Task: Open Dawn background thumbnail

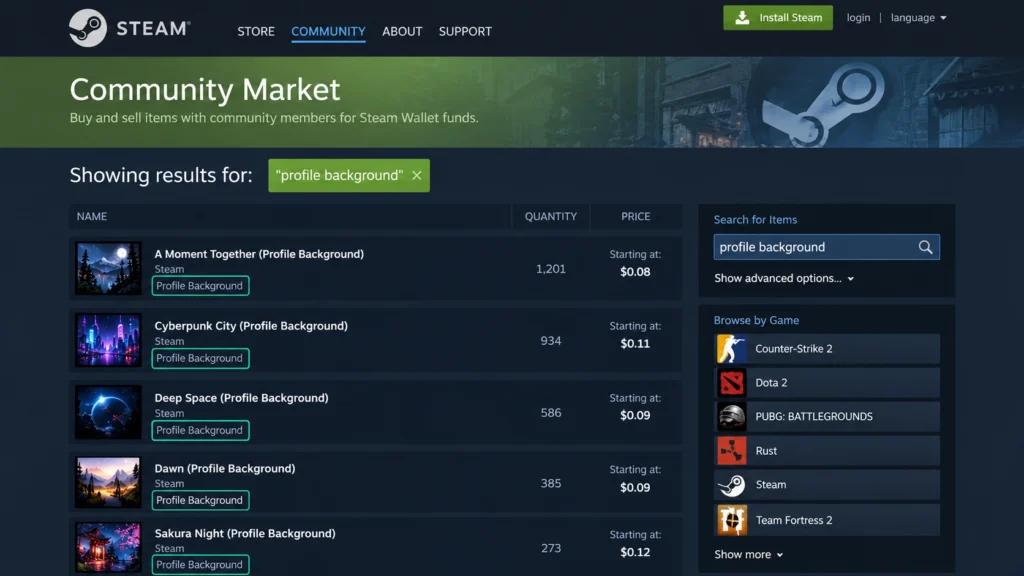Action: pos(108,483)
